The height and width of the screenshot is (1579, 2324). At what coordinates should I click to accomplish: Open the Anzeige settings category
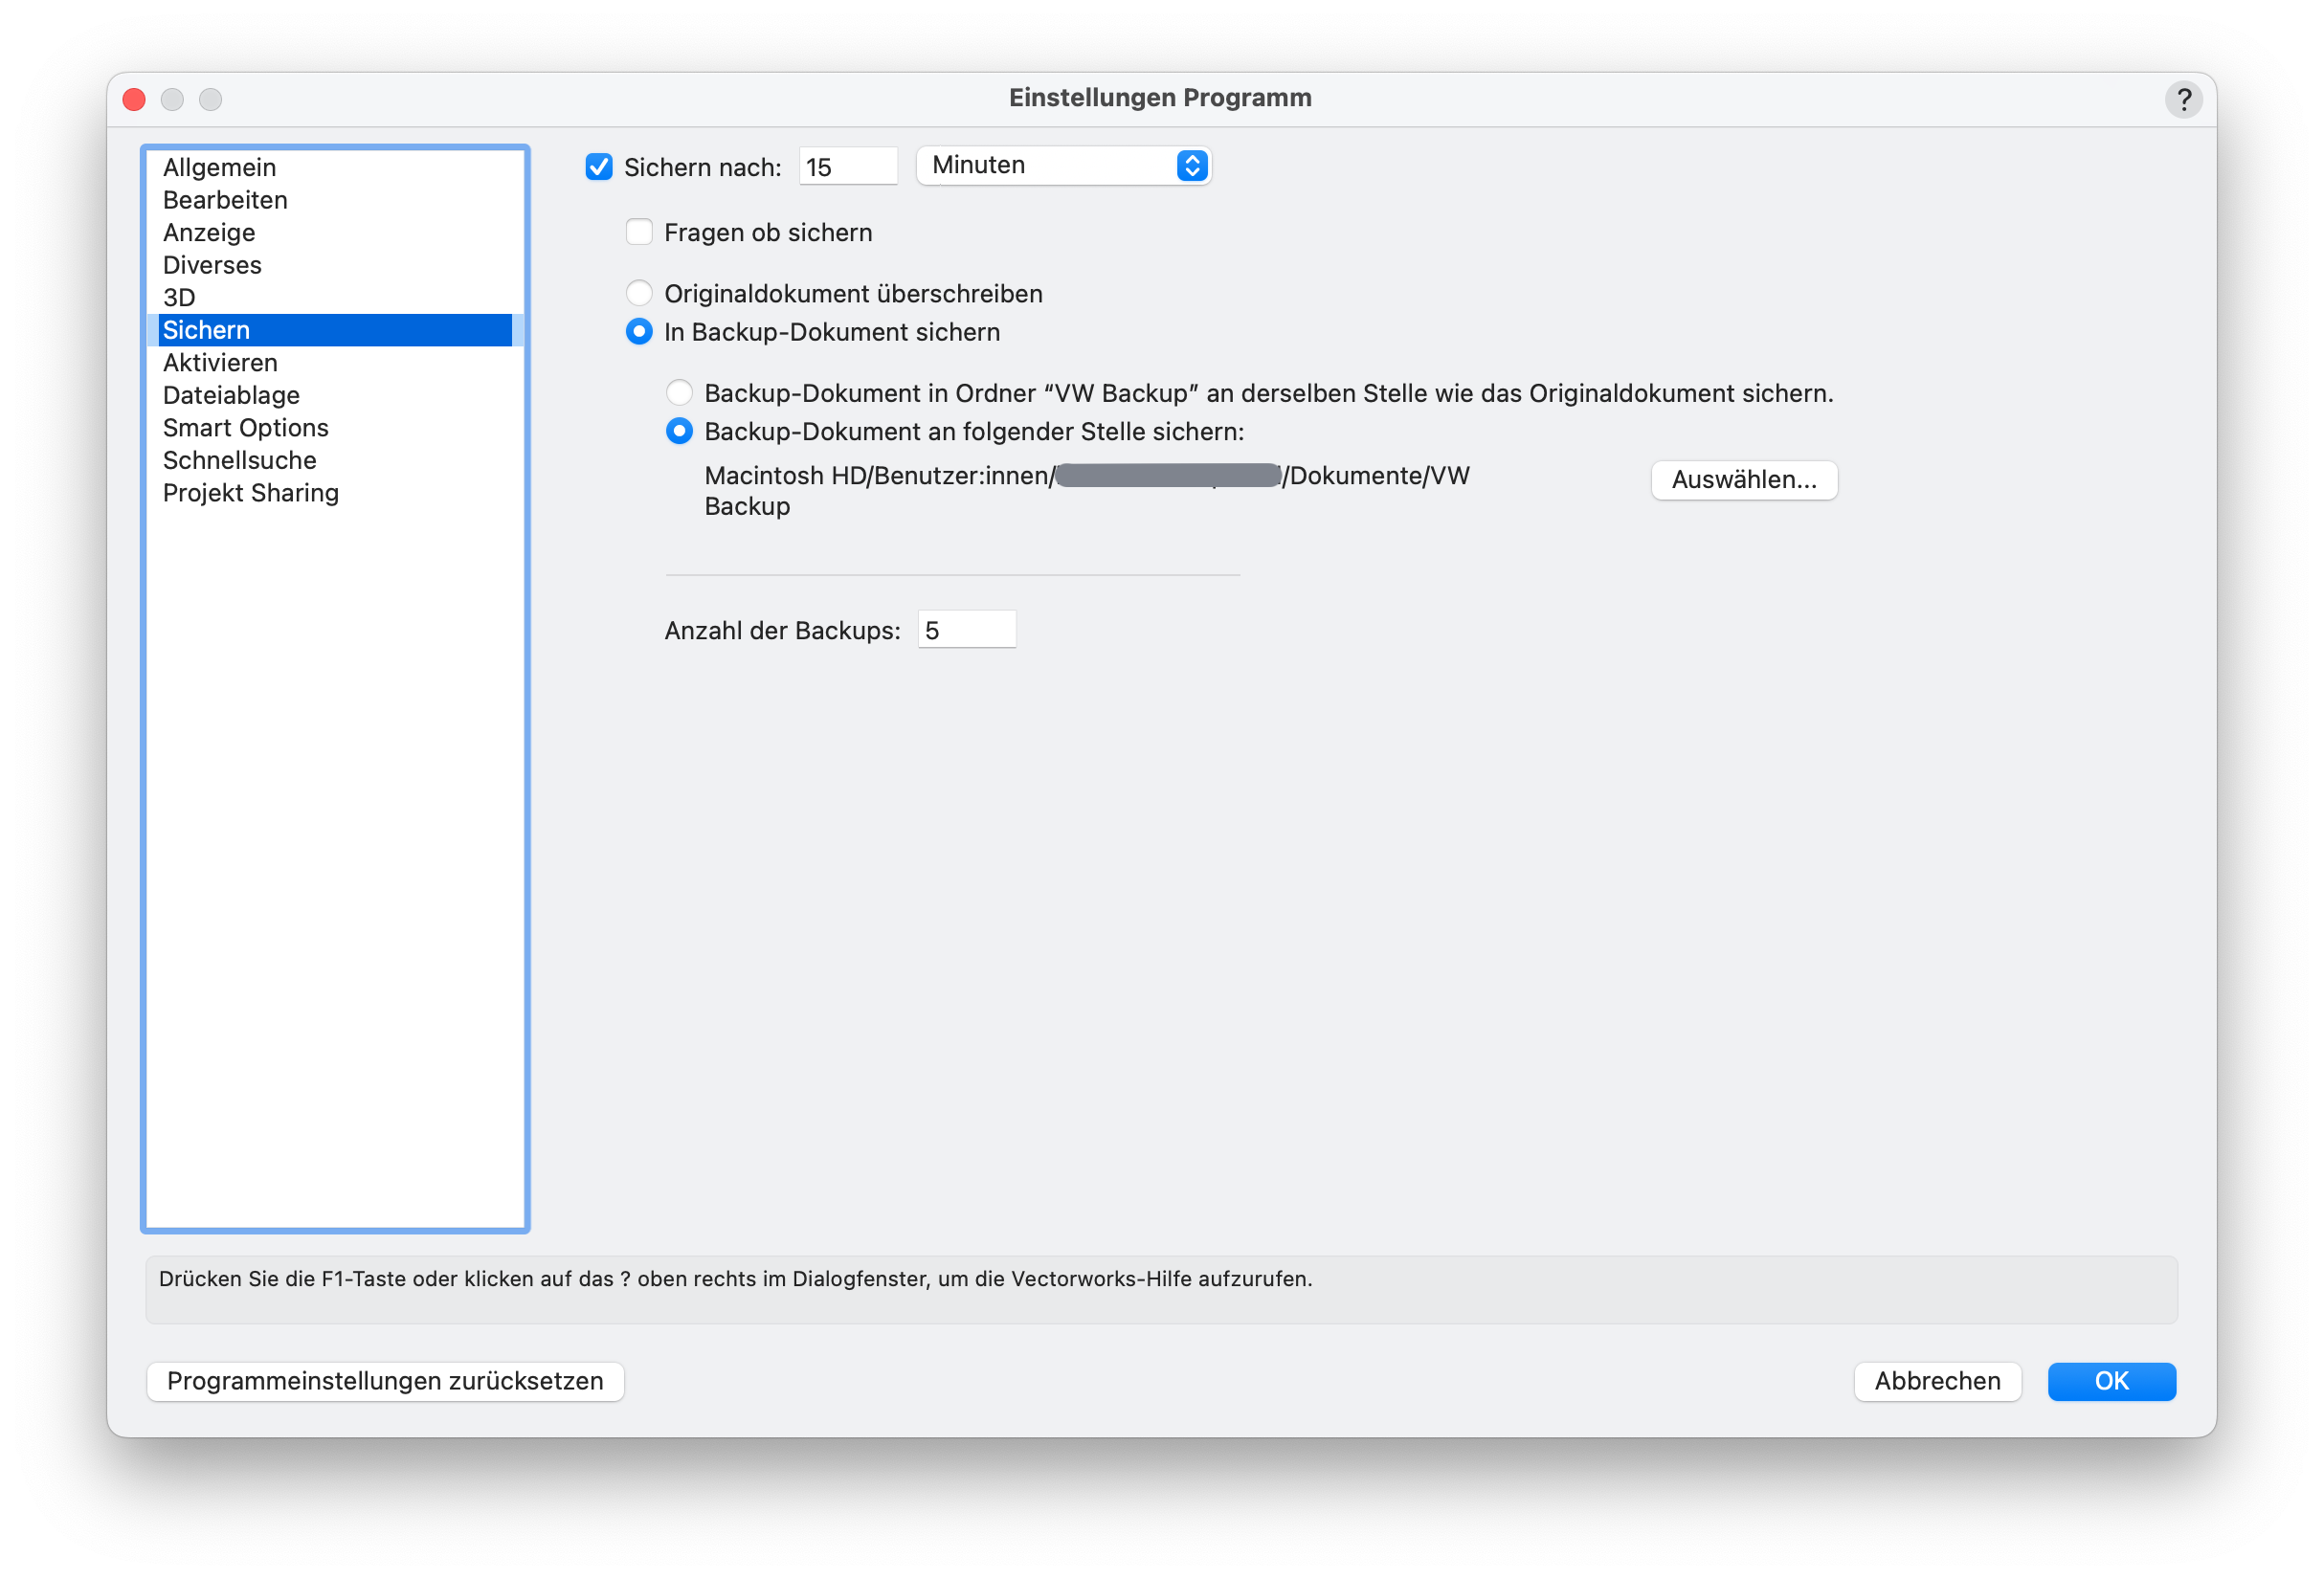209,232
